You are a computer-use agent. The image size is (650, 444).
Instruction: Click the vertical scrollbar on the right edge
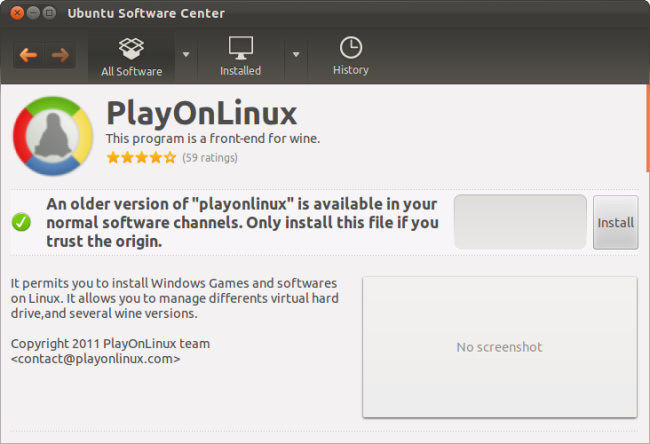646,140
